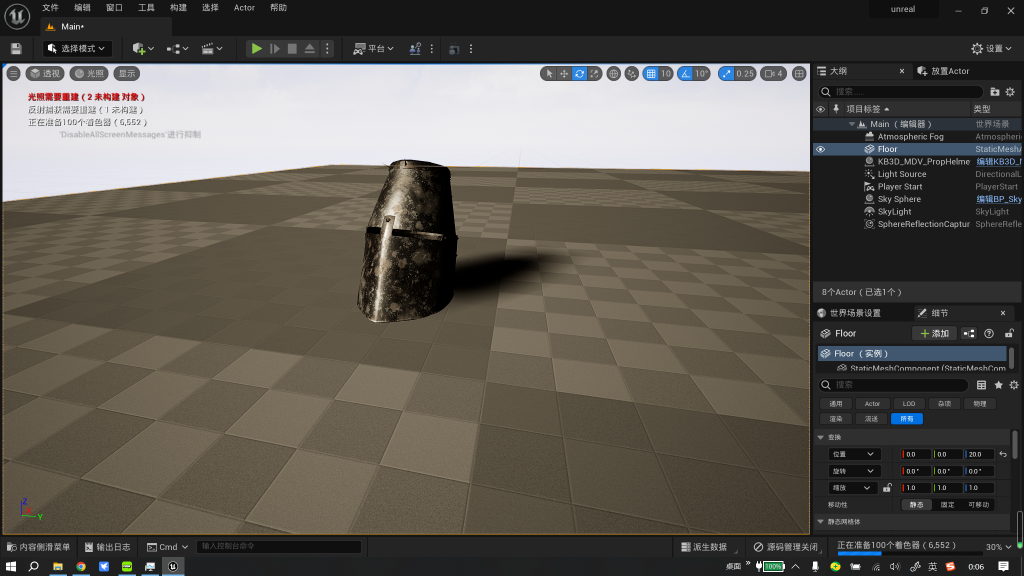
Task: Click the 光照 view mode button
Action: (x=89, y=74)
